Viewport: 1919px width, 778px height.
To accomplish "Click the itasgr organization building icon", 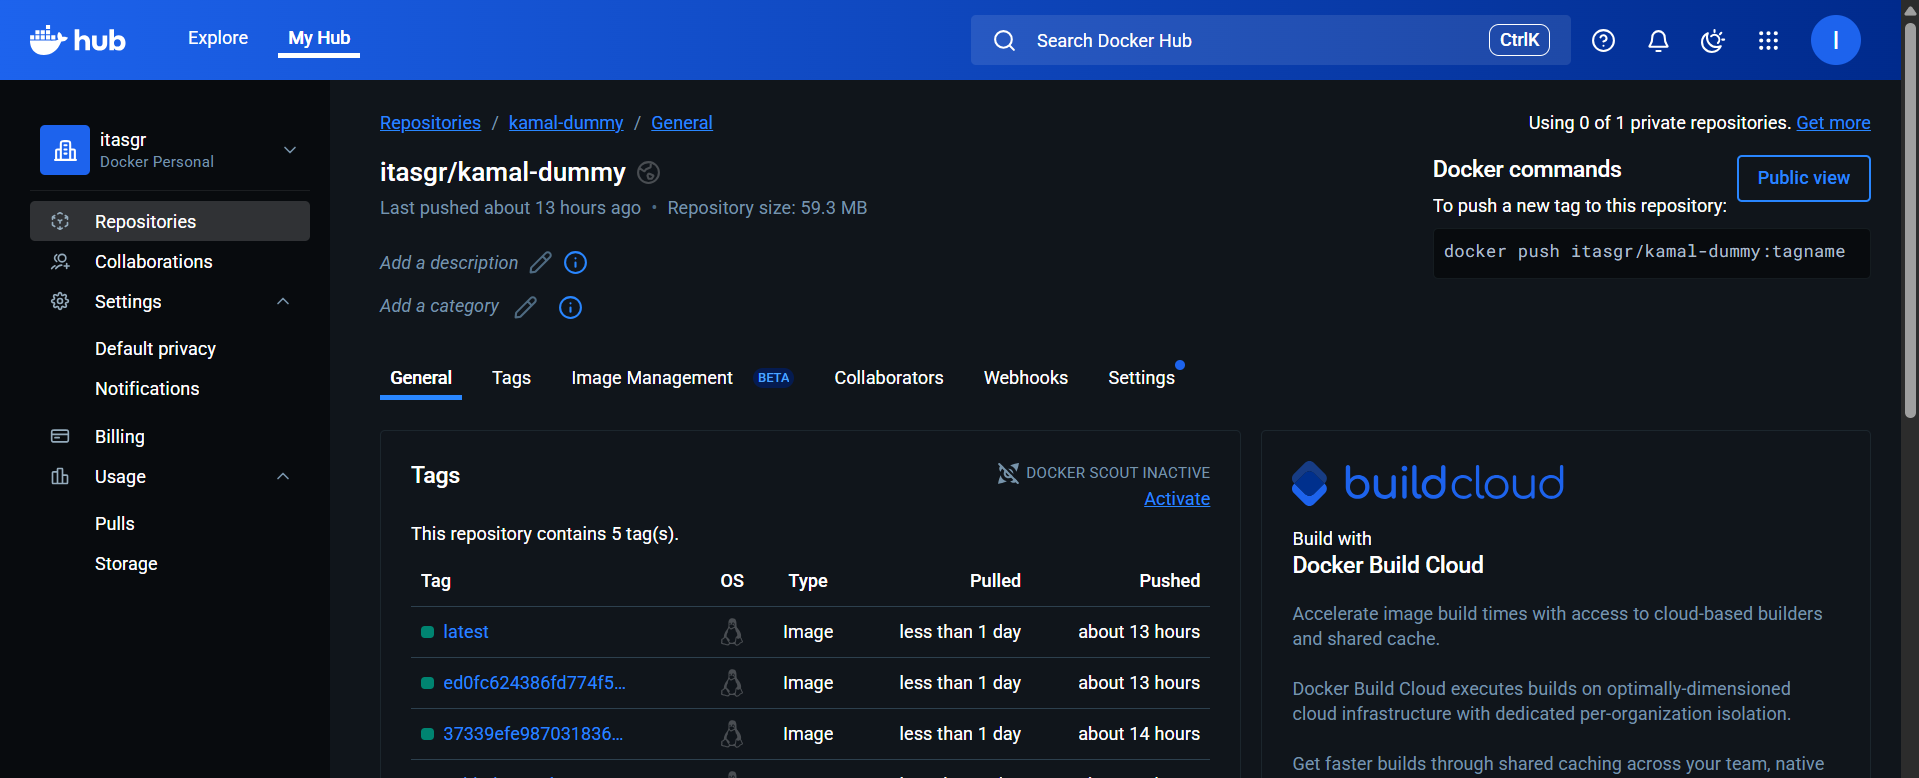I will (65, 150).
